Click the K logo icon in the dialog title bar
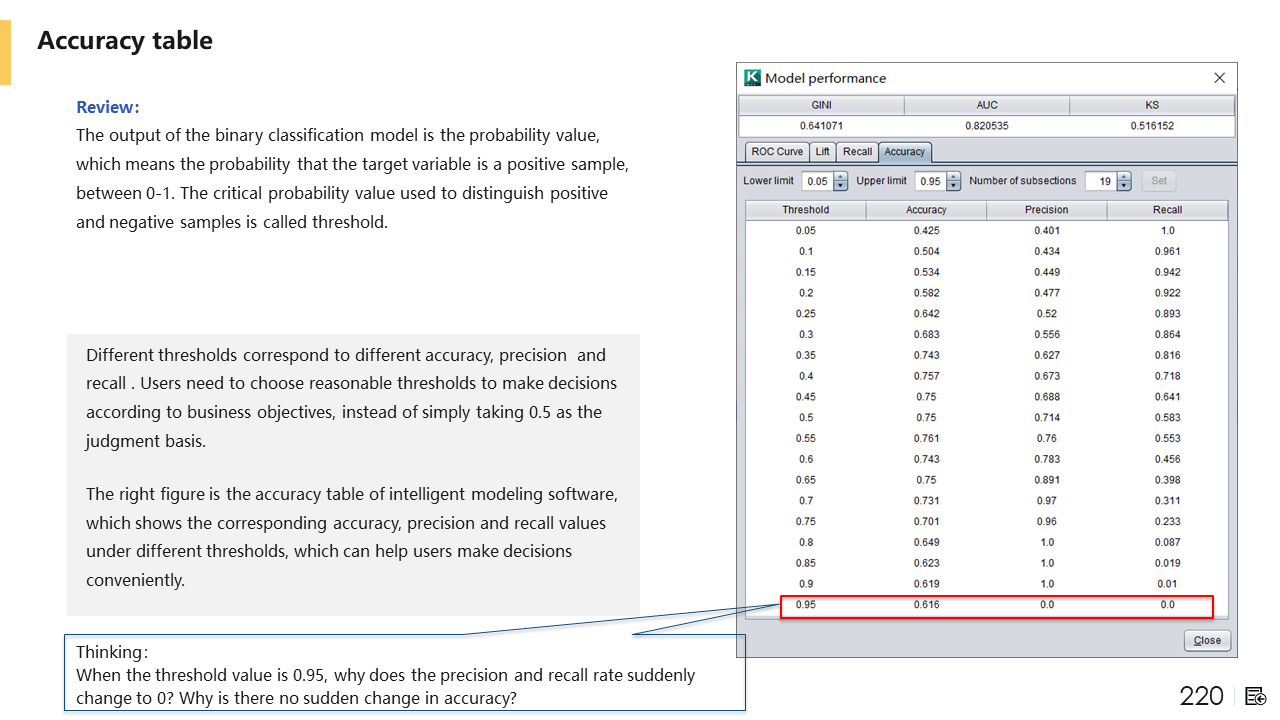Screen dimensions: 1280x720 [753, 78]
